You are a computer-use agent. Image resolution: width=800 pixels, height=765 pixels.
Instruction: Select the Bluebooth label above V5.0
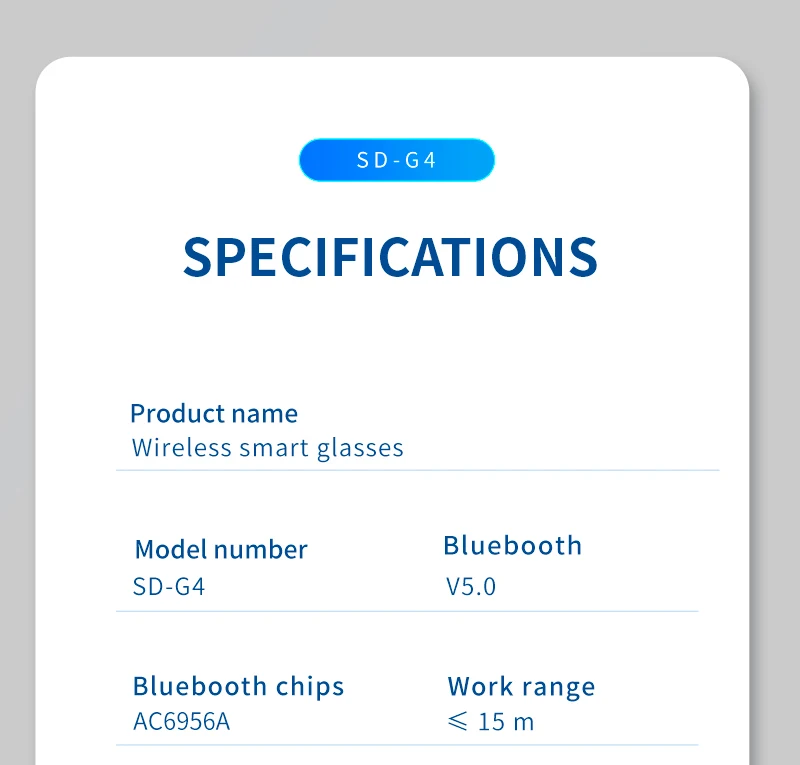pos(512,545)
